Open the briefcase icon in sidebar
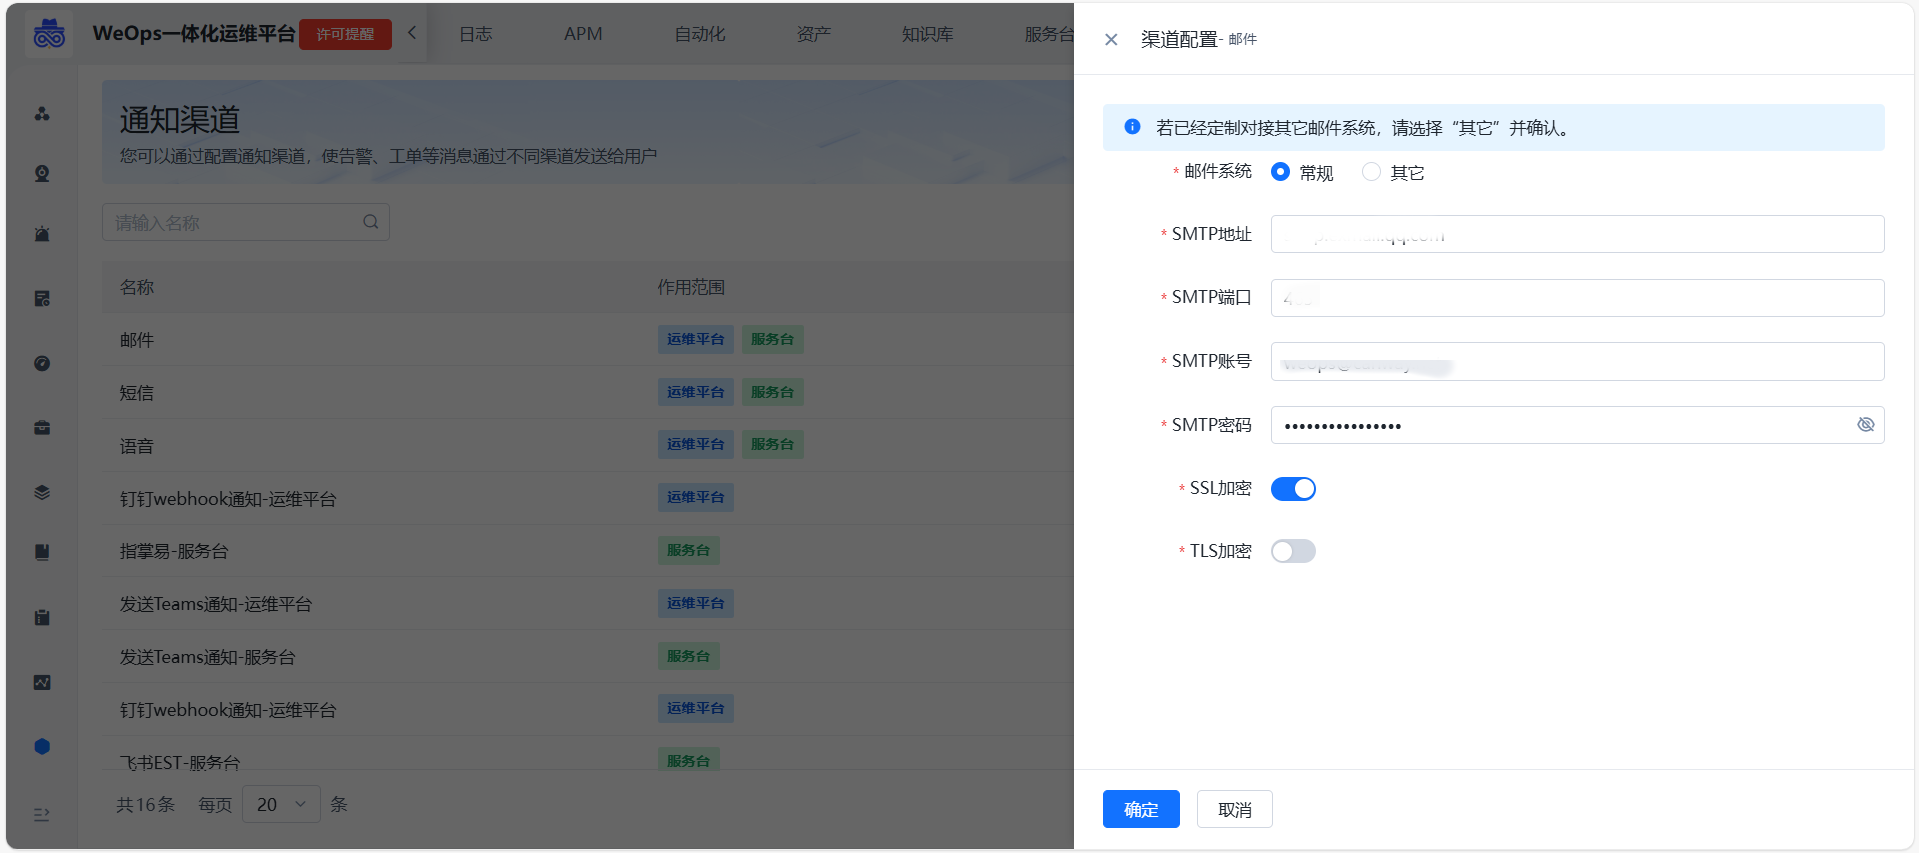 tap(42, 428)
